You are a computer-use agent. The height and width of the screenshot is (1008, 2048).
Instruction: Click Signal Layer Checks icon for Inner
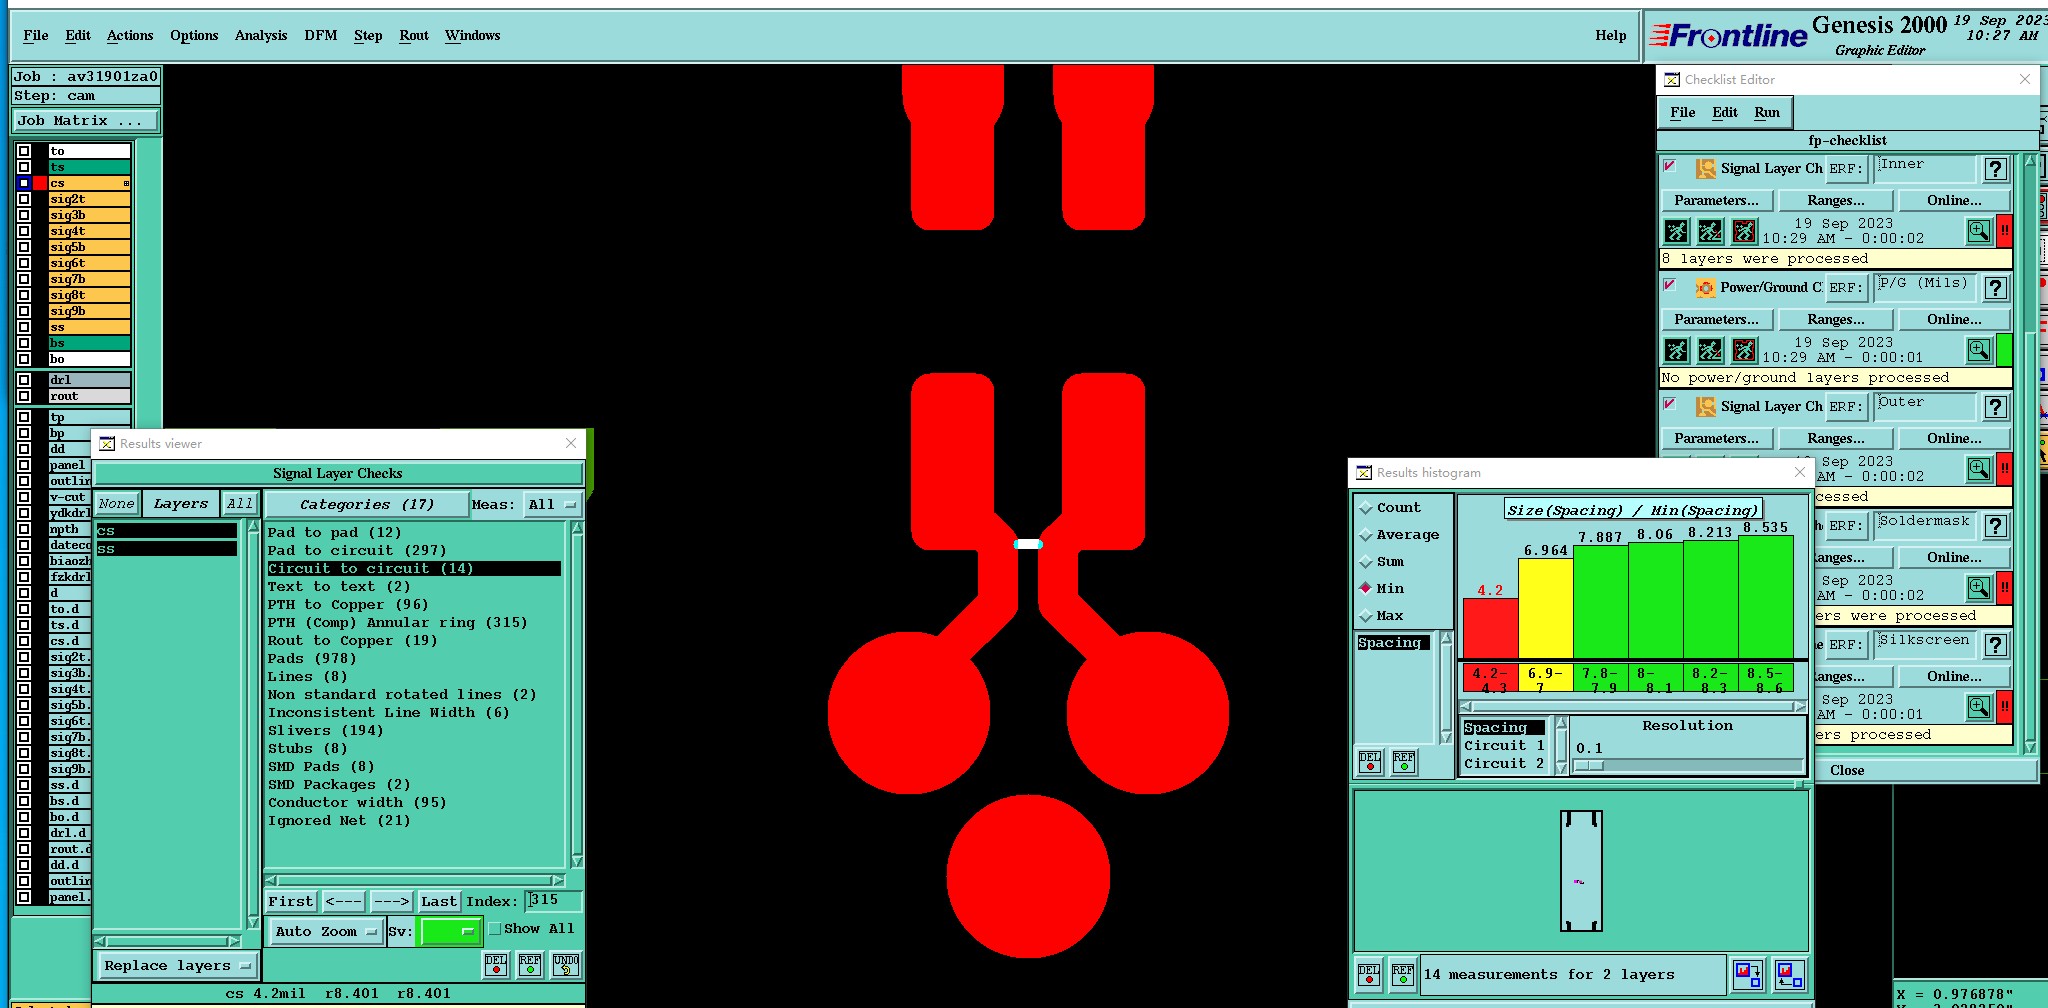click(x=1706, y=169)
